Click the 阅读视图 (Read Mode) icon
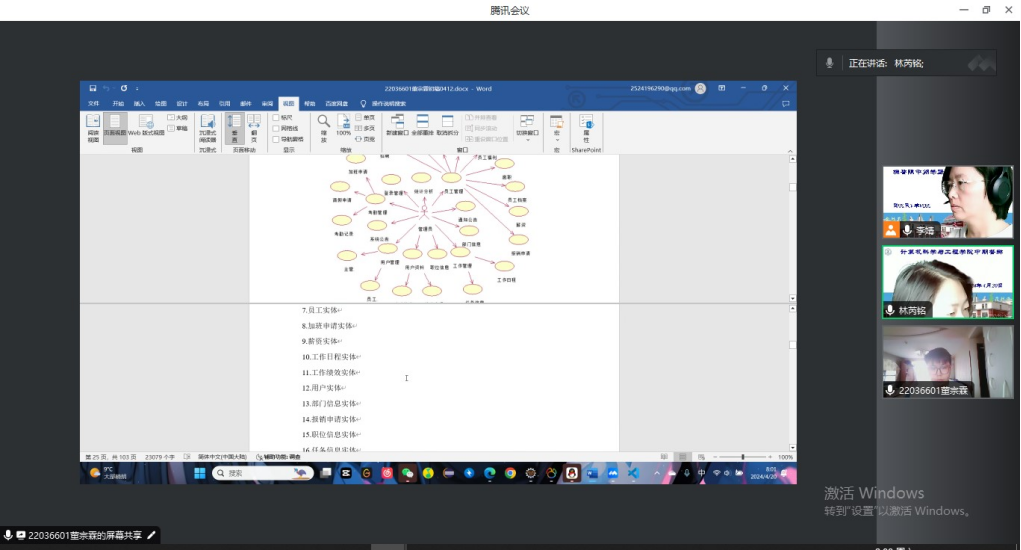Viewport: 1021px width, 550px height. pyautogui.click(x=93, y=122)
